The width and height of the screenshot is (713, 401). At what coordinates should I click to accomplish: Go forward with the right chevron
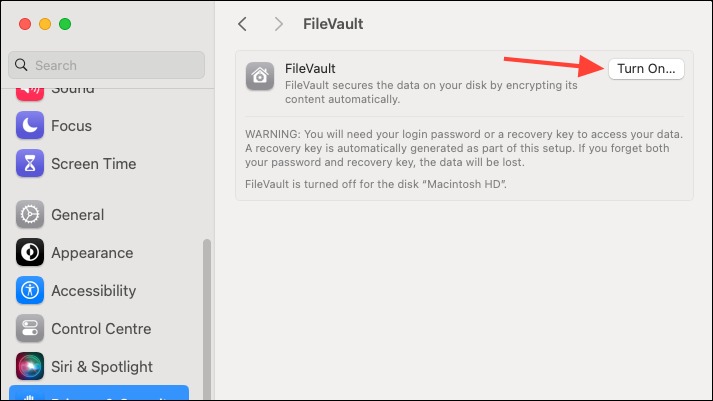point(278,24)
